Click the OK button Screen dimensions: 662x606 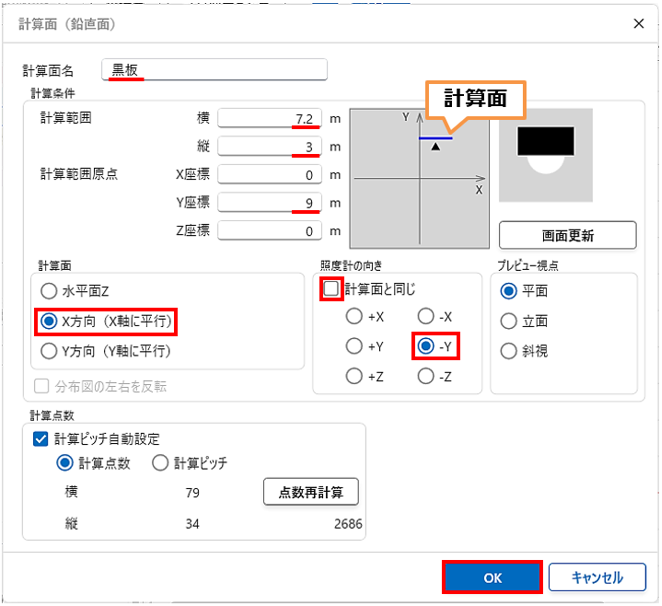point(491,577)
